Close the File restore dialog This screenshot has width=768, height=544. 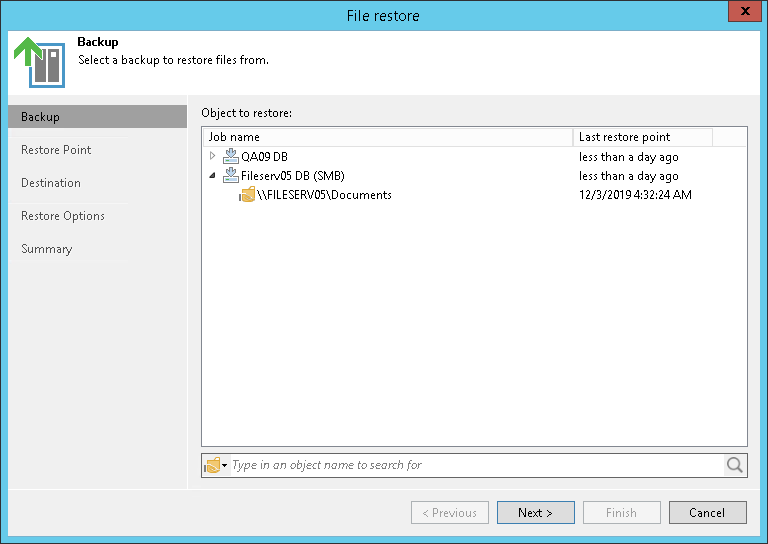coord(745,11)
